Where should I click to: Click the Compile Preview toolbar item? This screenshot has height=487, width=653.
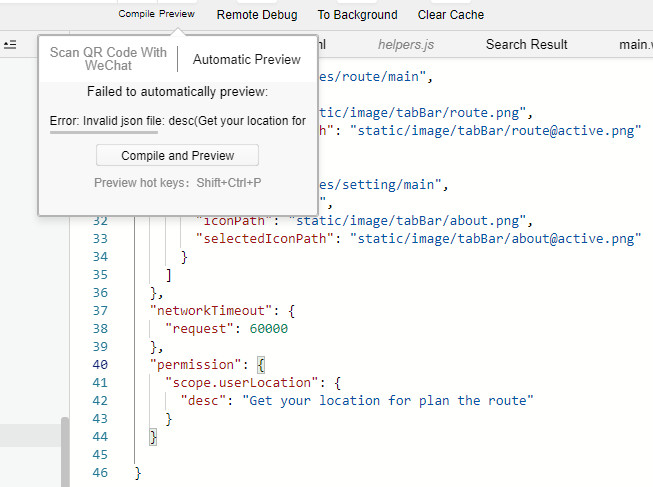click(x=156, y=15)
